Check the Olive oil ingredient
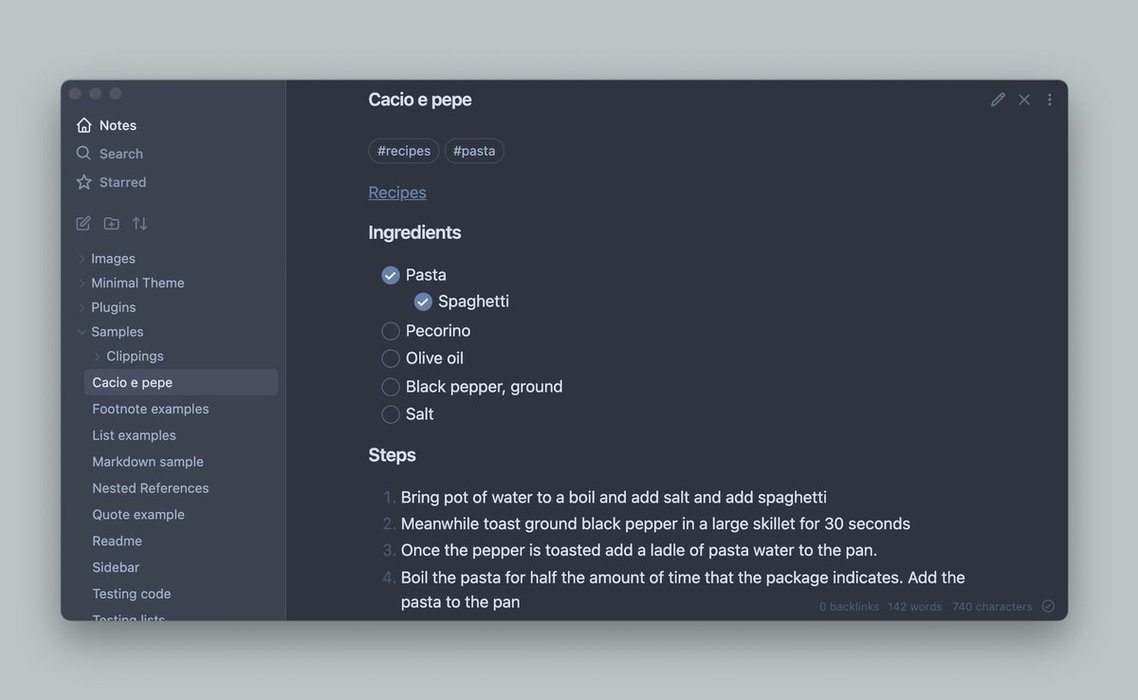 (391, 358)
